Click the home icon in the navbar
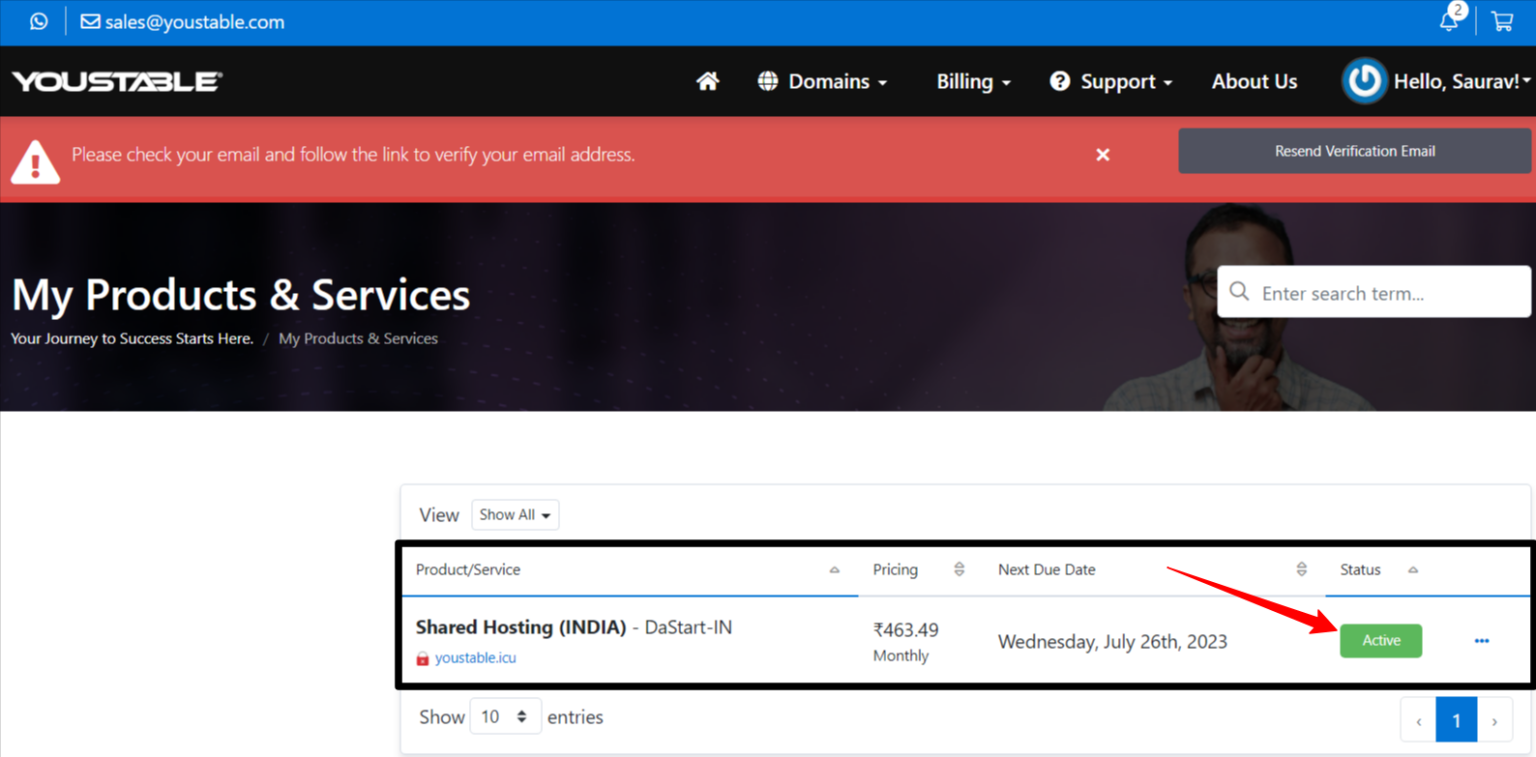Image resolution: width=1536 pixels, height=757 pixels. [x=708, y=81]
